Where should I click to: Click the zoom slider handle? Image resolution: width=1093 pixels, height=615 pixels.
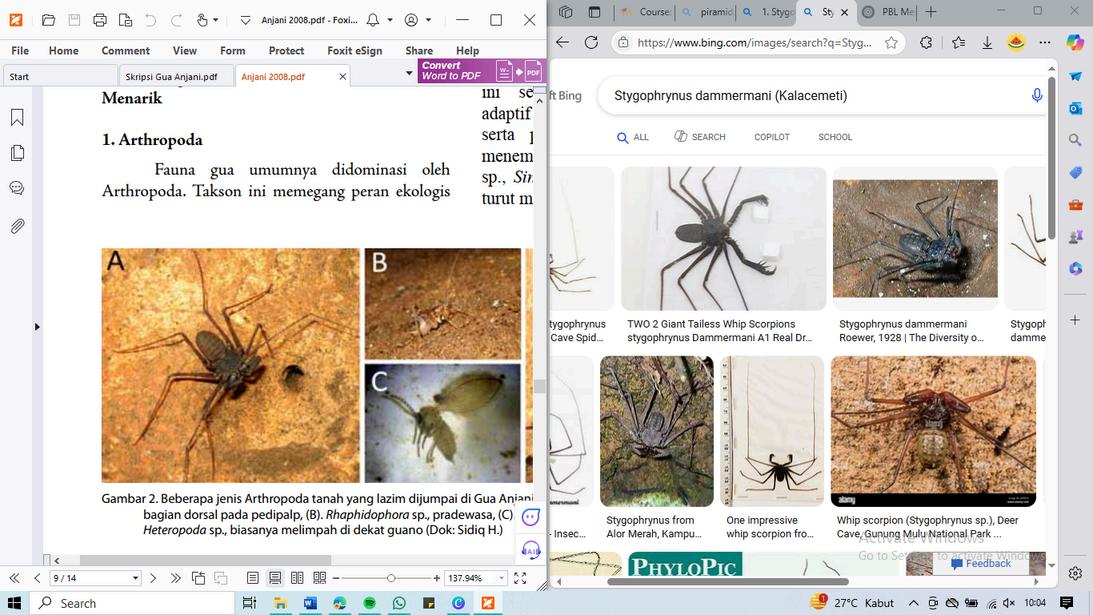(x=391, y=578)
